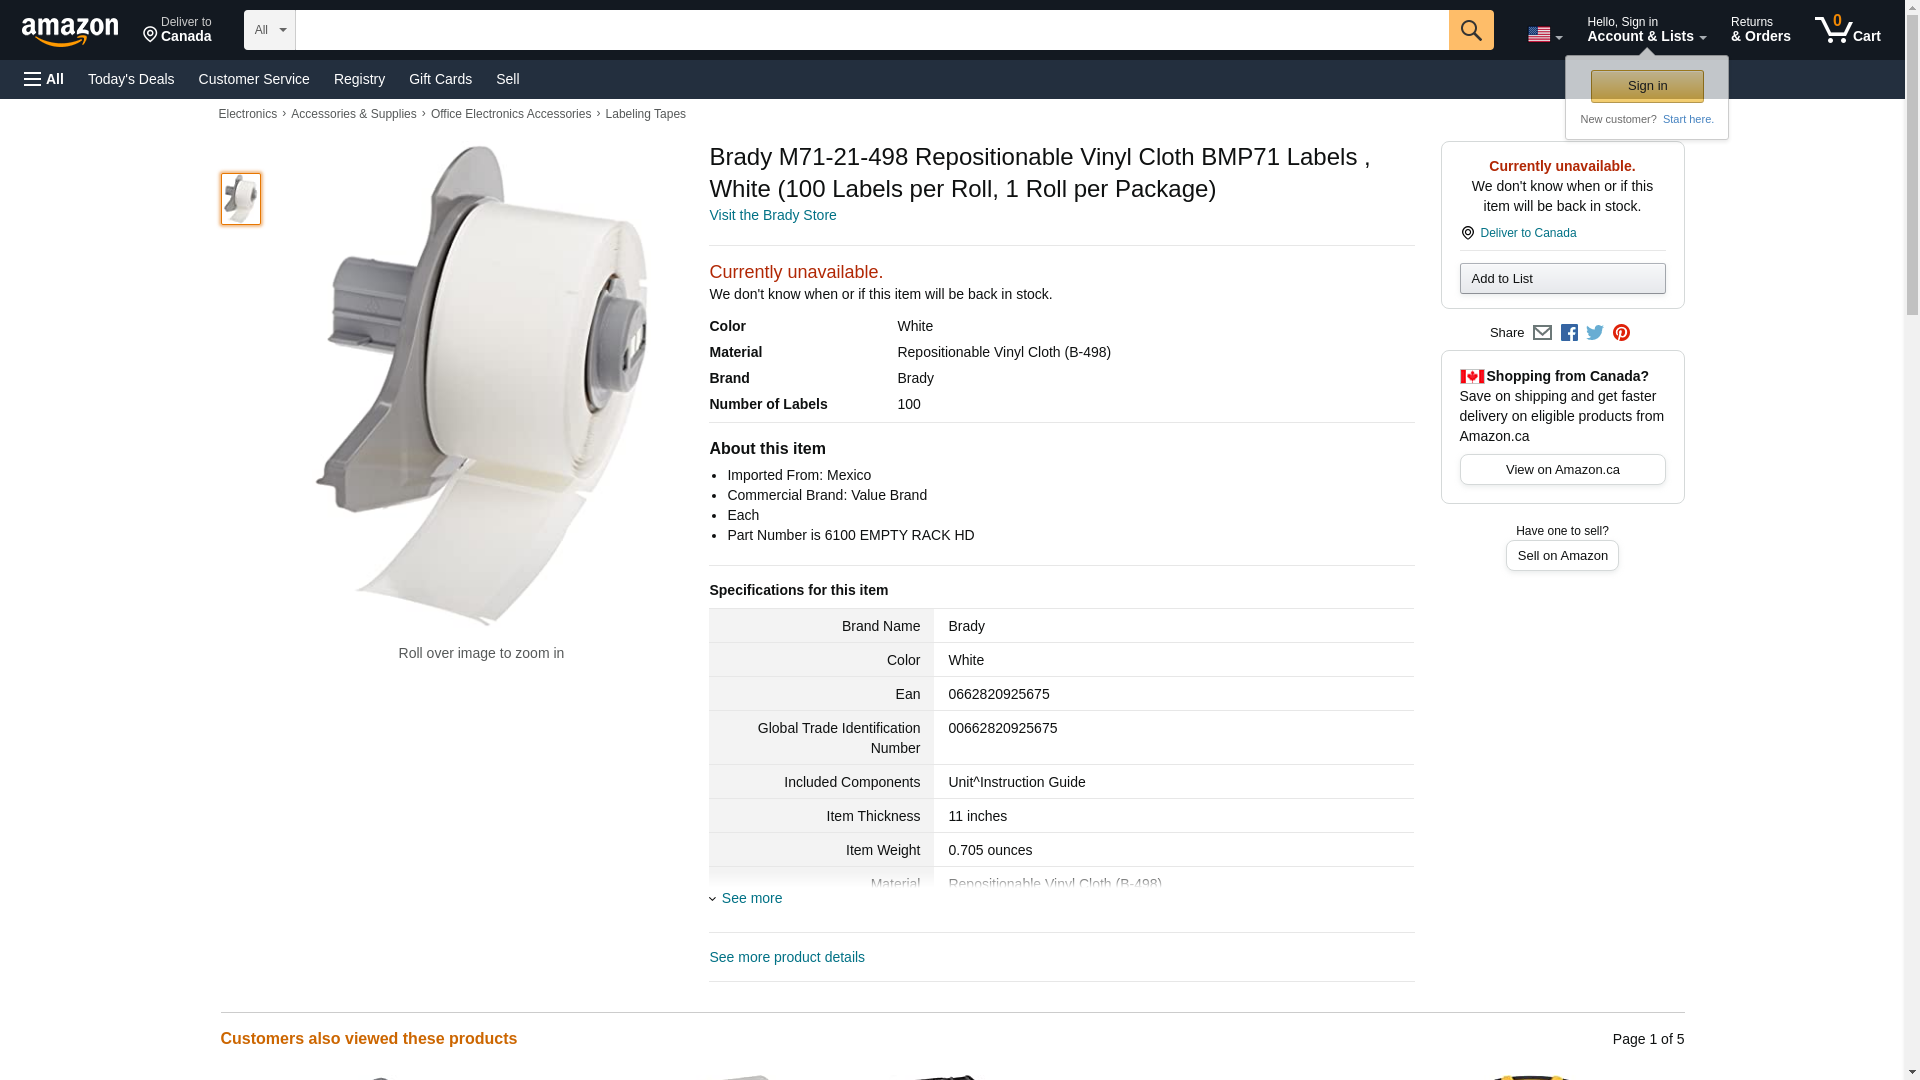Click Add to List button
The height and width of the screenshot is (1080, 1920).
(x=1562, y=279)
